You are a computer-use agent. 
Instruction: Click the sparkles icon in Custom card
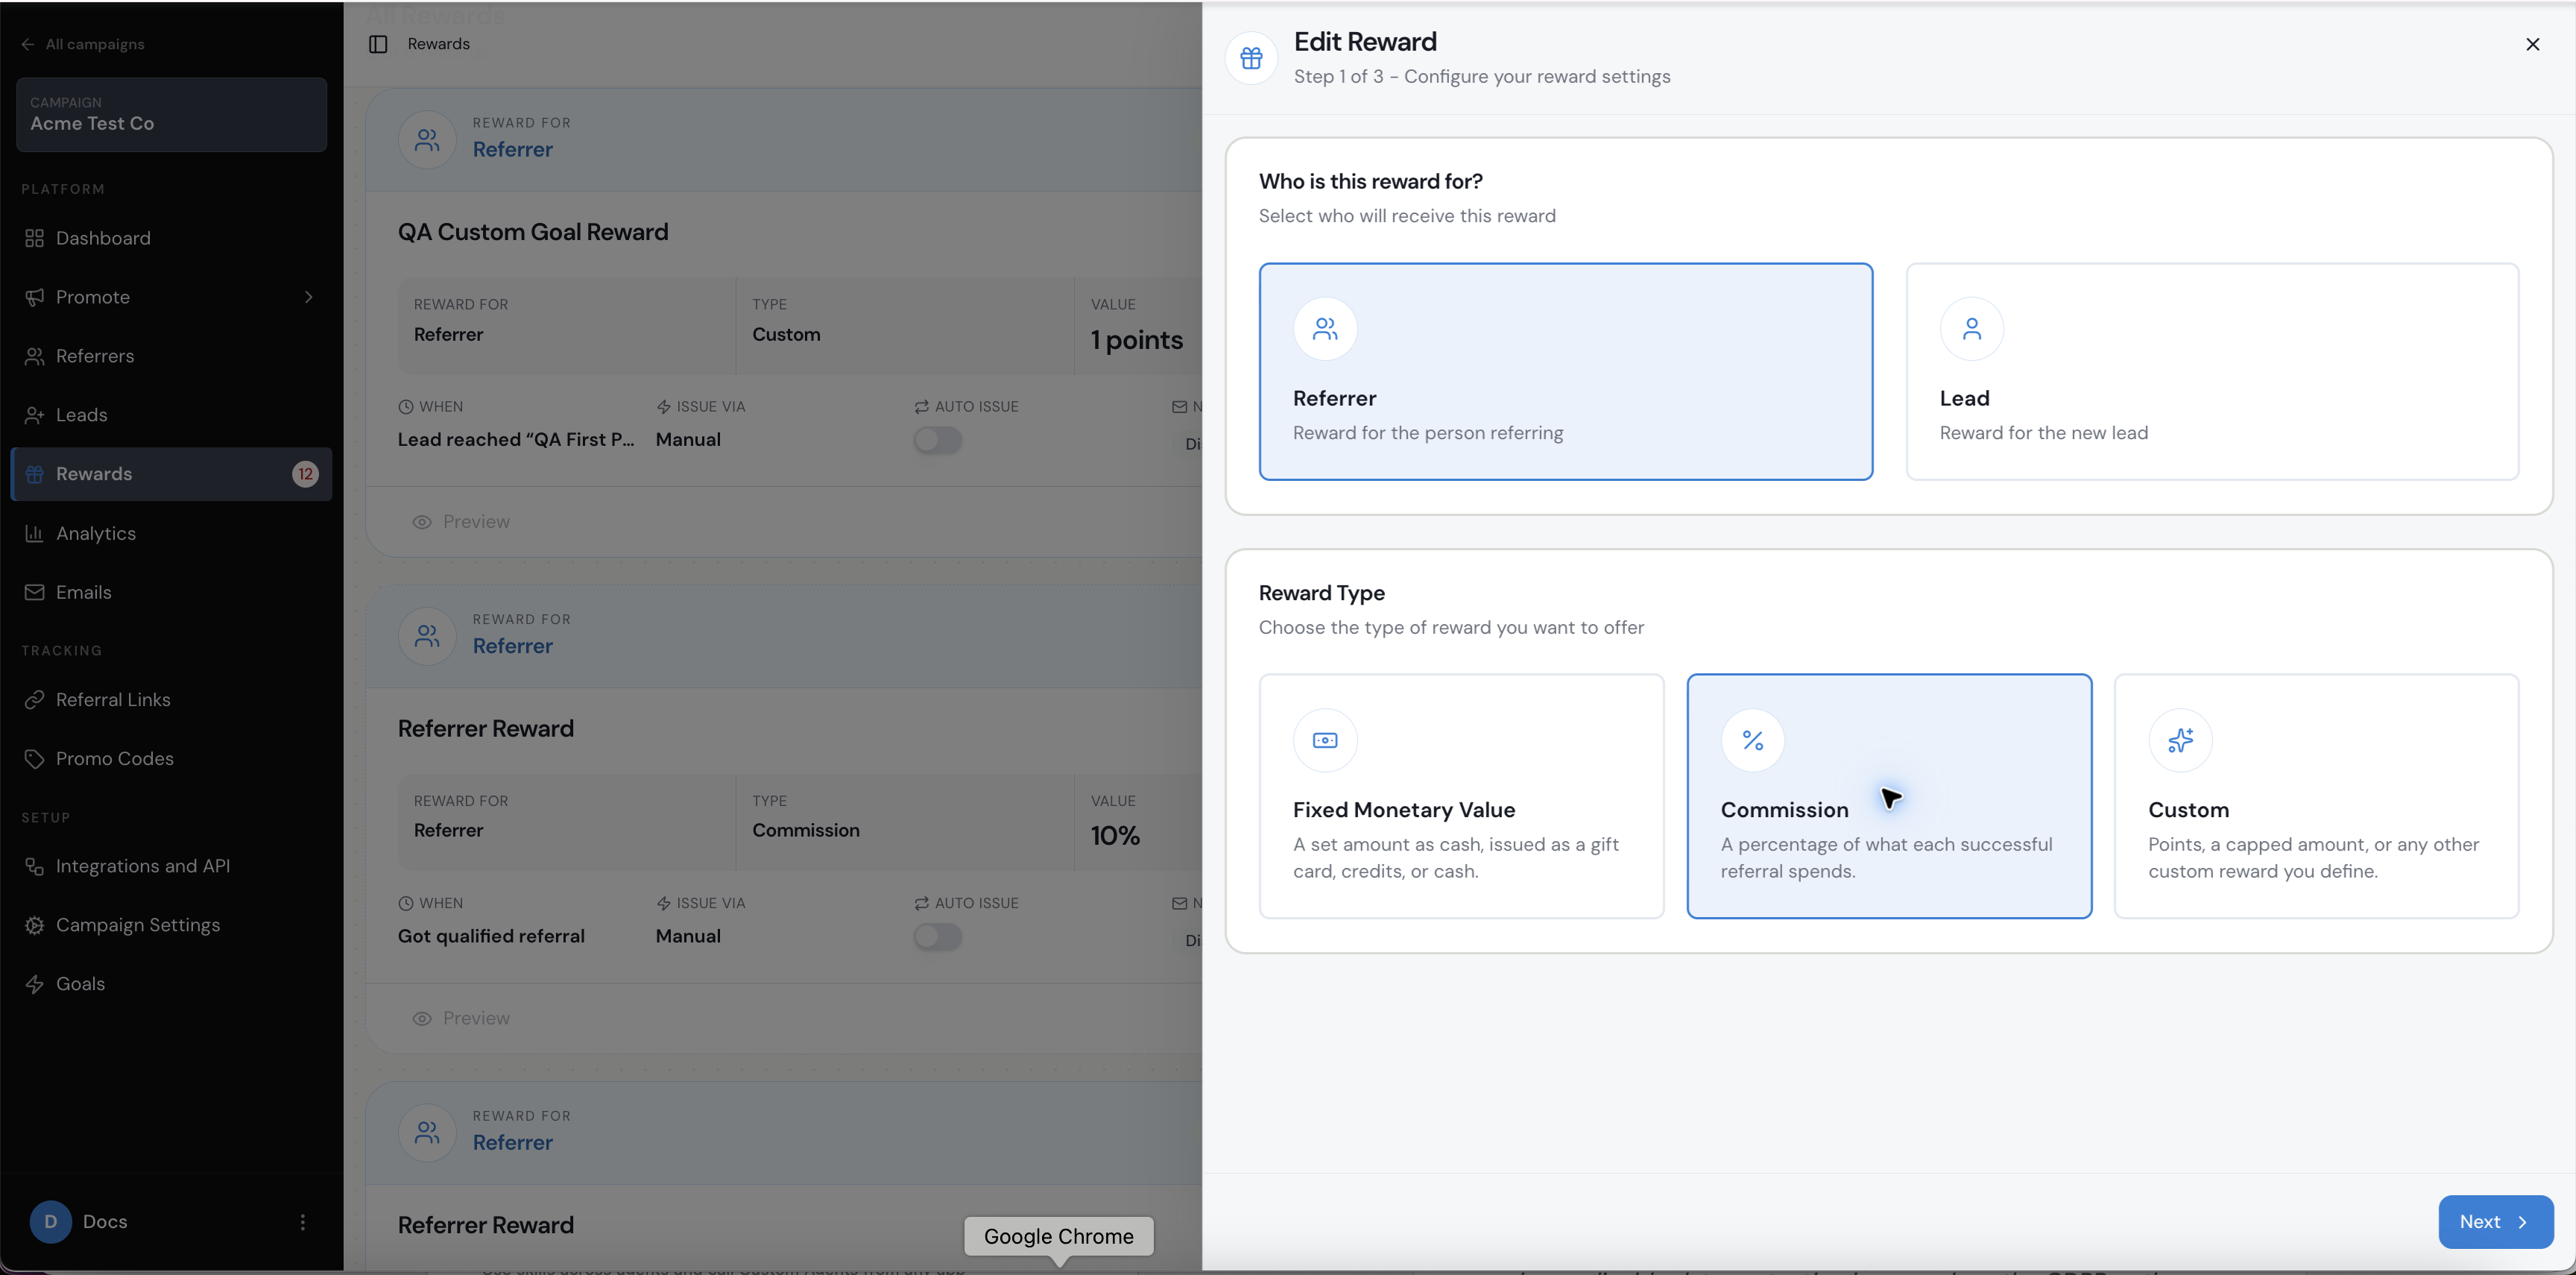[x=2180, y=740]
